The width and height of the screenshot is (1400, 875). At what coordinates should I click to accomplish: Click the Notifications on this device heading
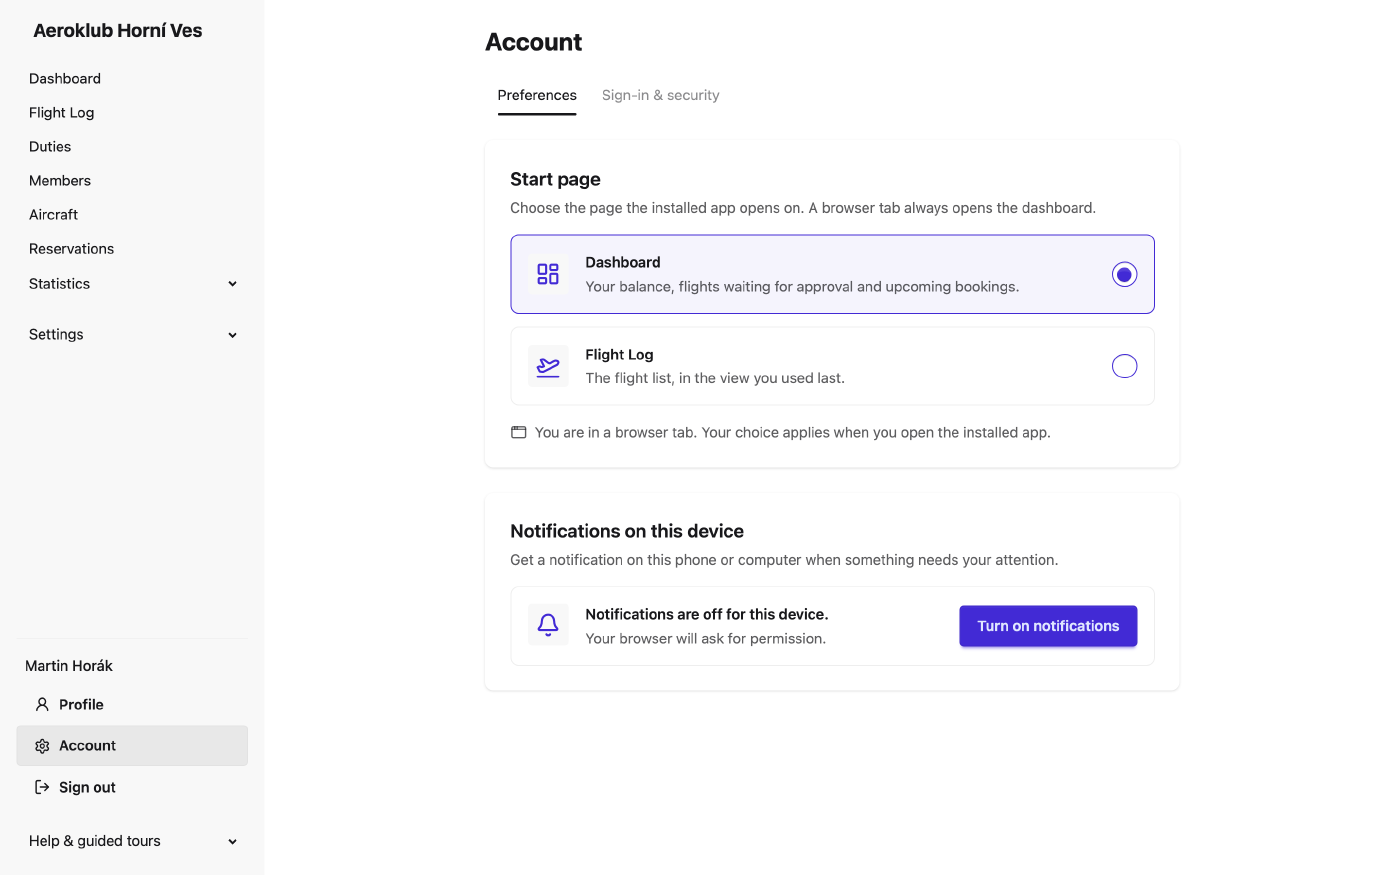(627, 531)
